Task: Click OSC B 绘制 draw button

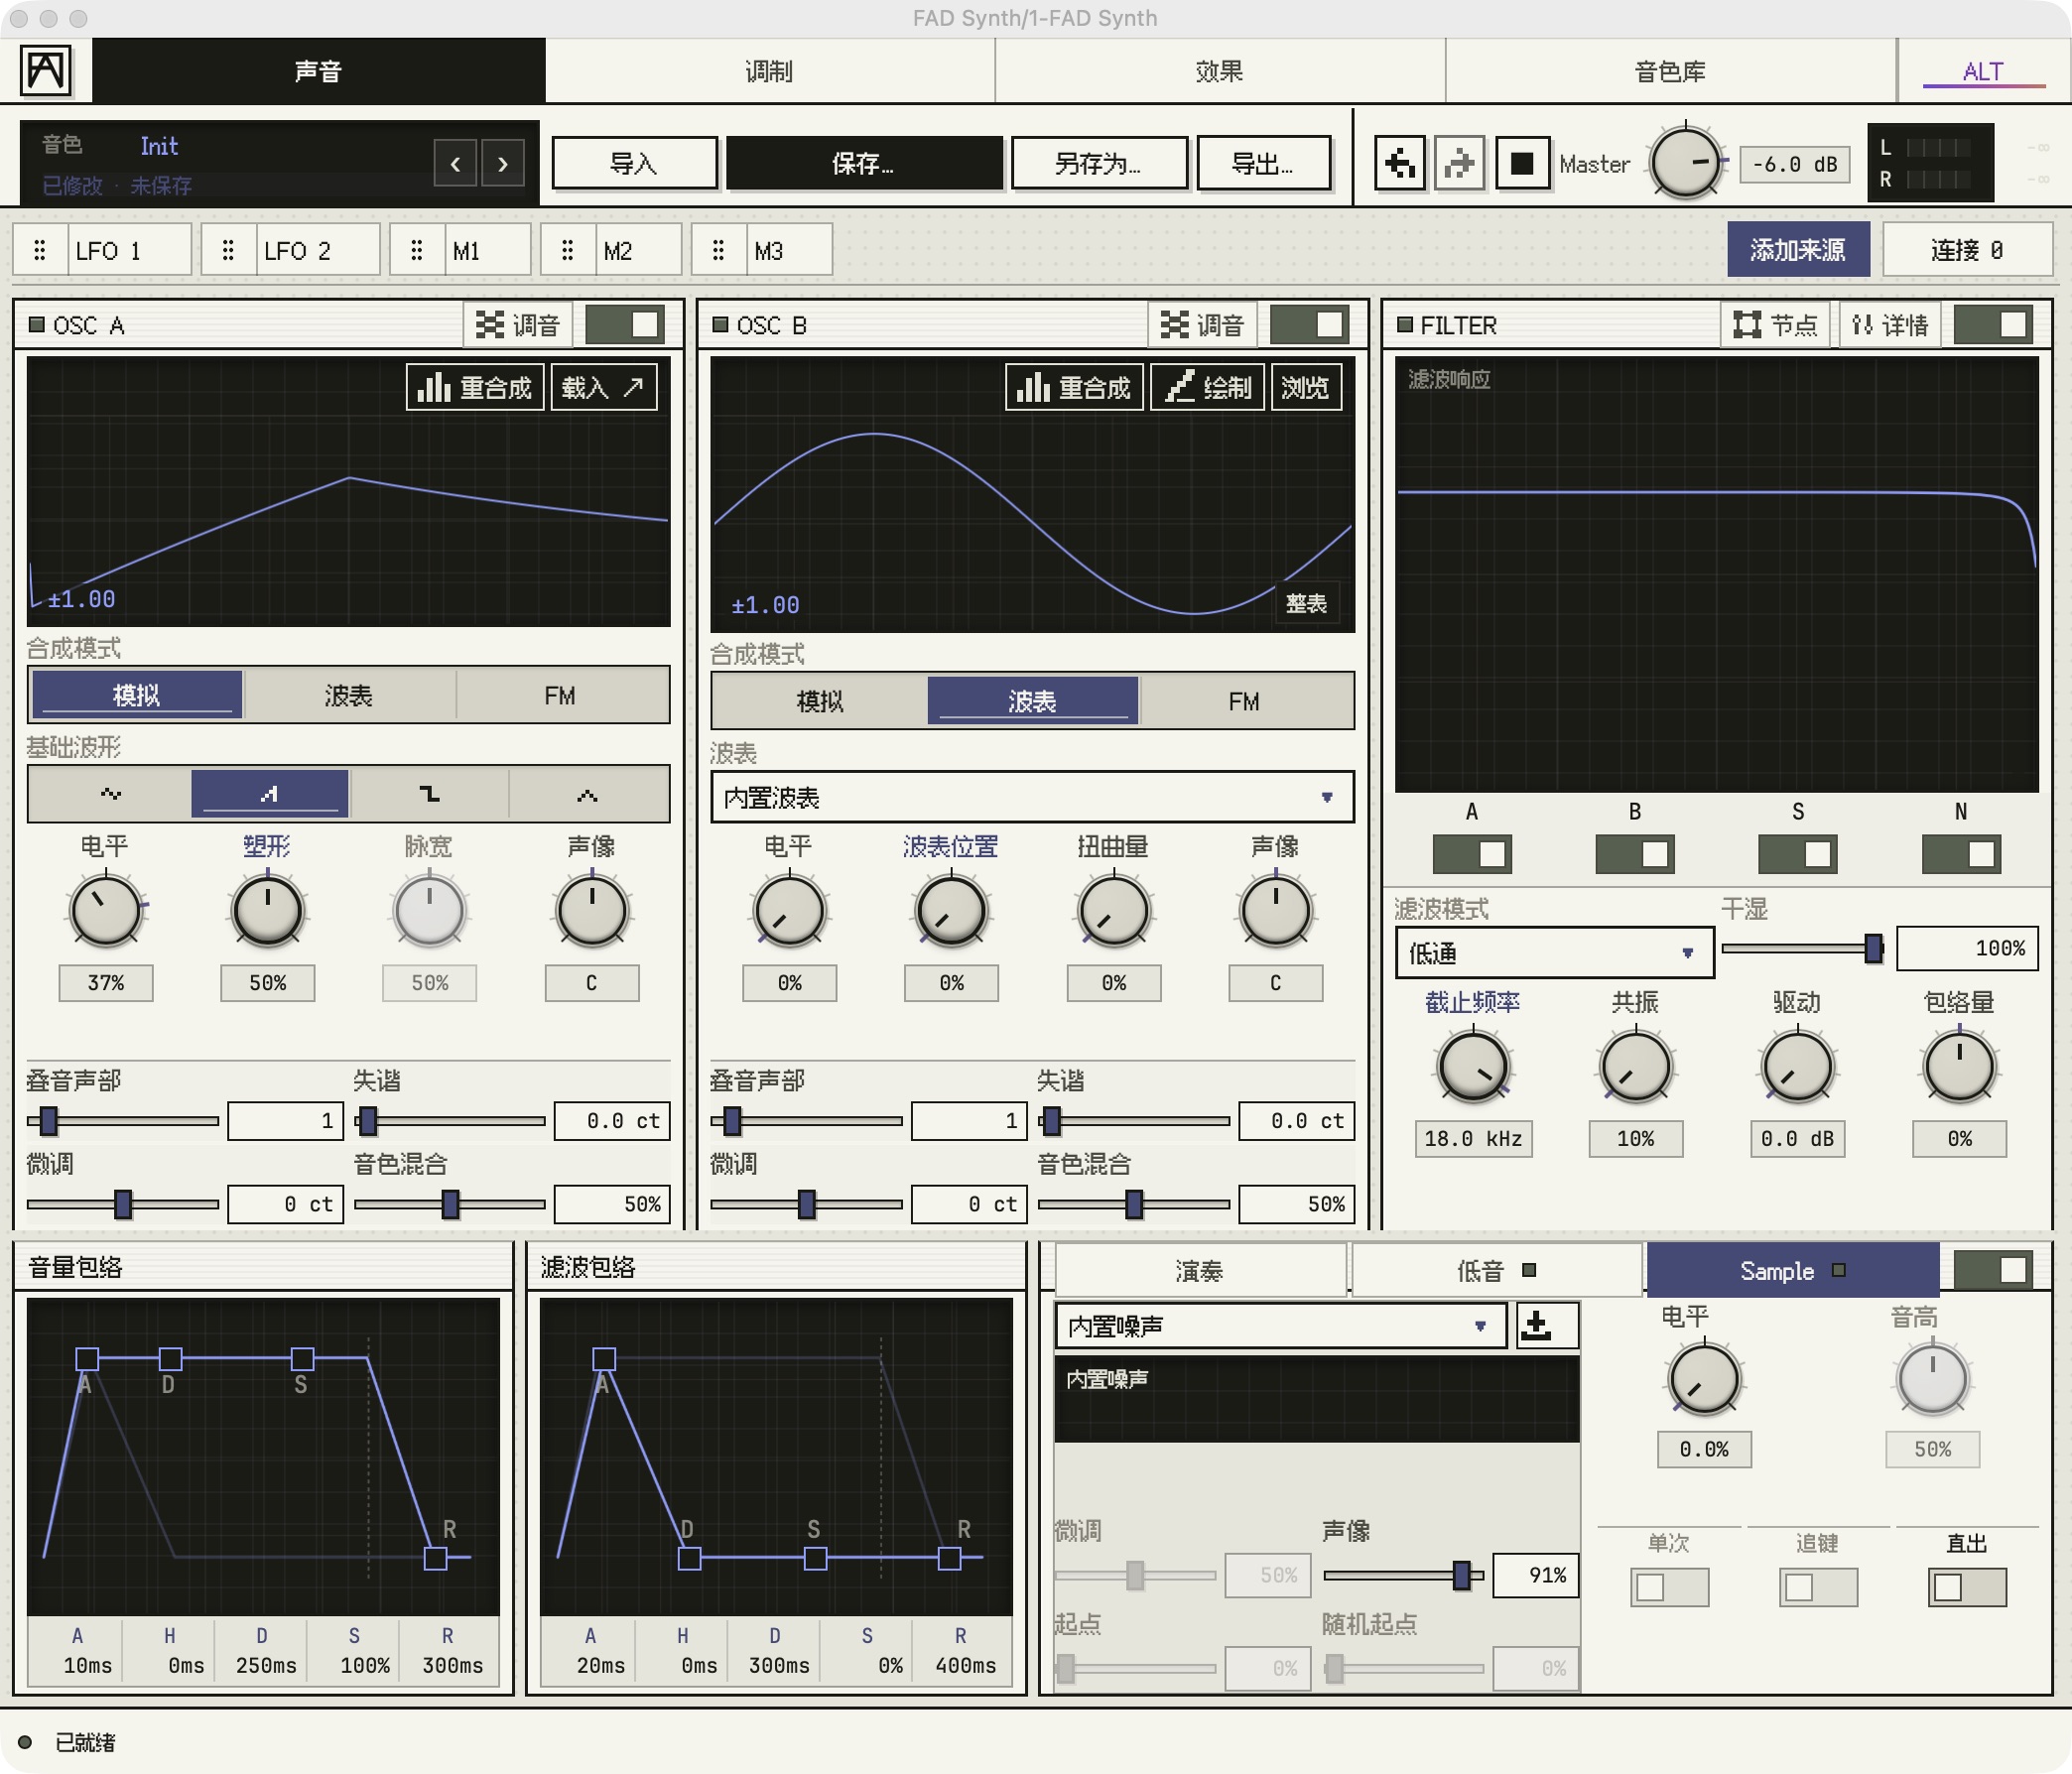Action: click(x=1208, y=387)
